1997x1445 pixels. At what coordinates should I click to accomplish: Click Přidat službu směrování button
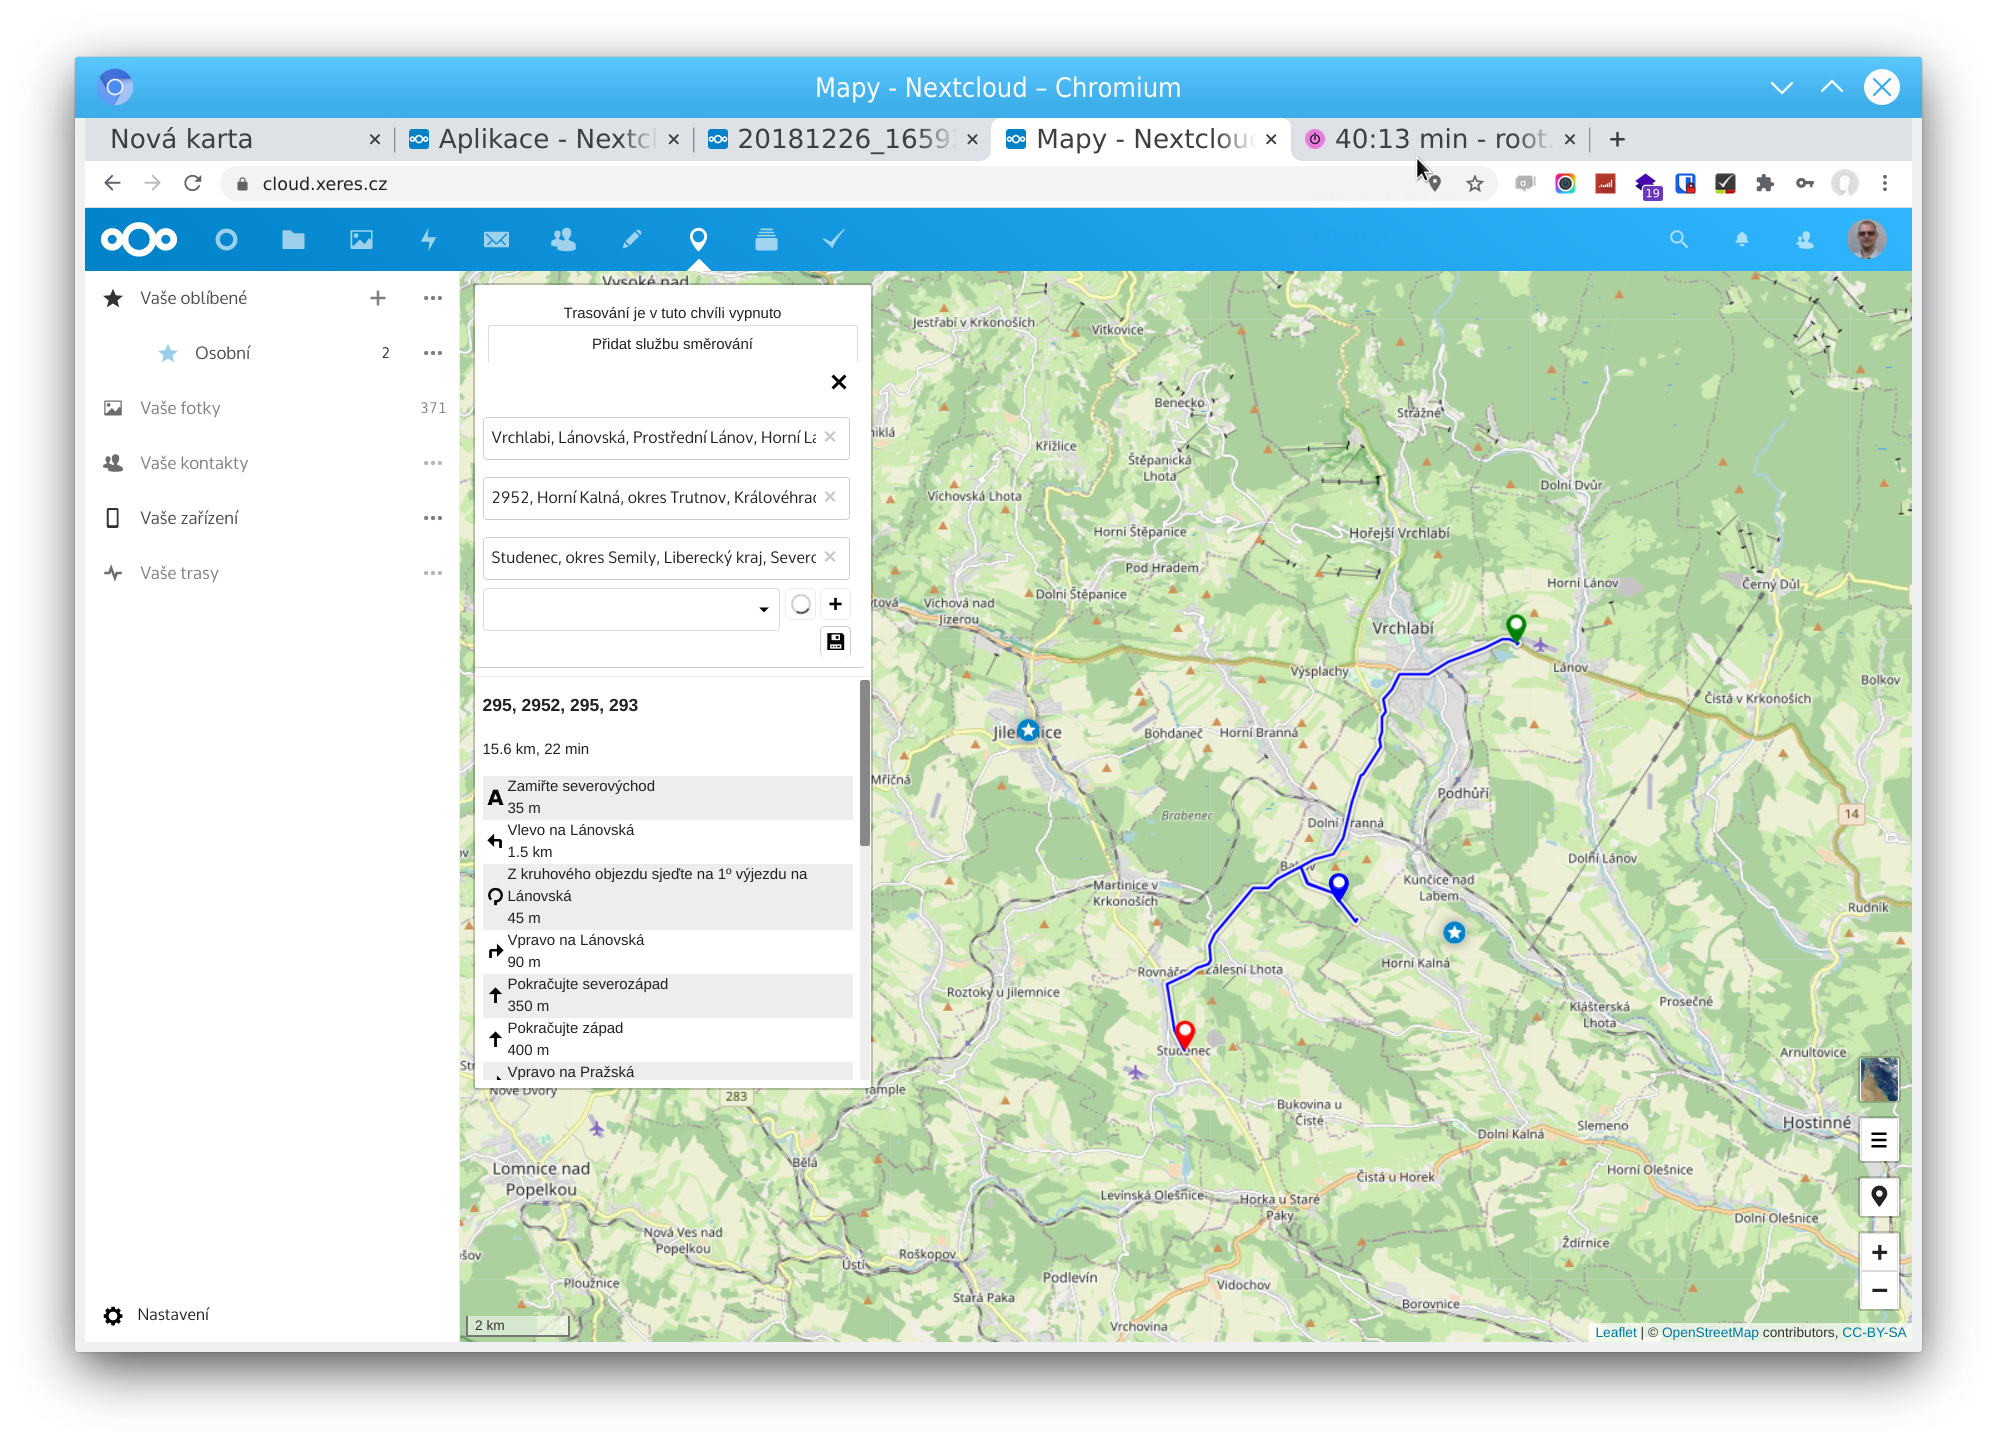click(x=672, y=344)
